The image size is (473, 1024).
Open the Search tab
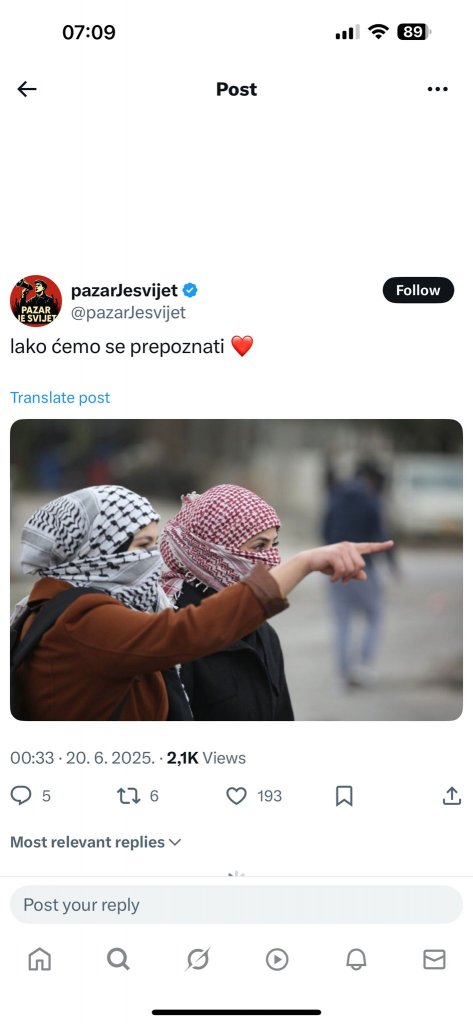pos(118,959)
